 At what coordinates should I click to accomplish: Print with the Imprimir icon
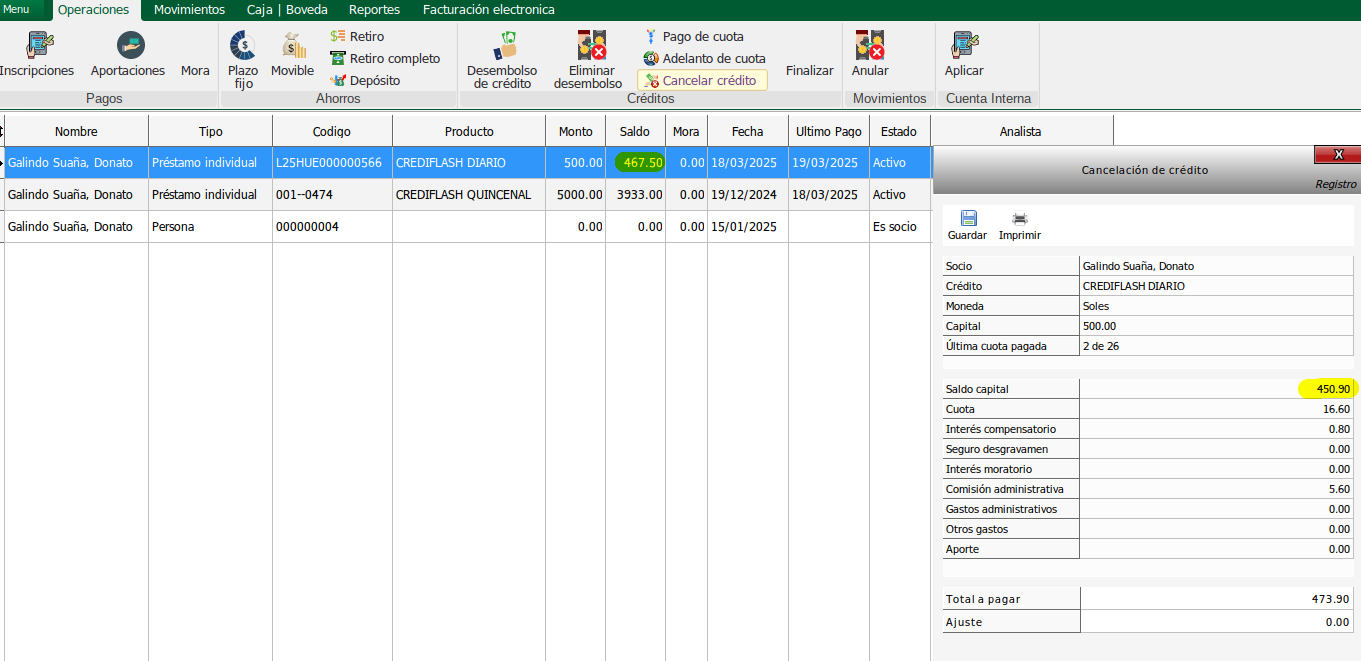point(1019,219)
